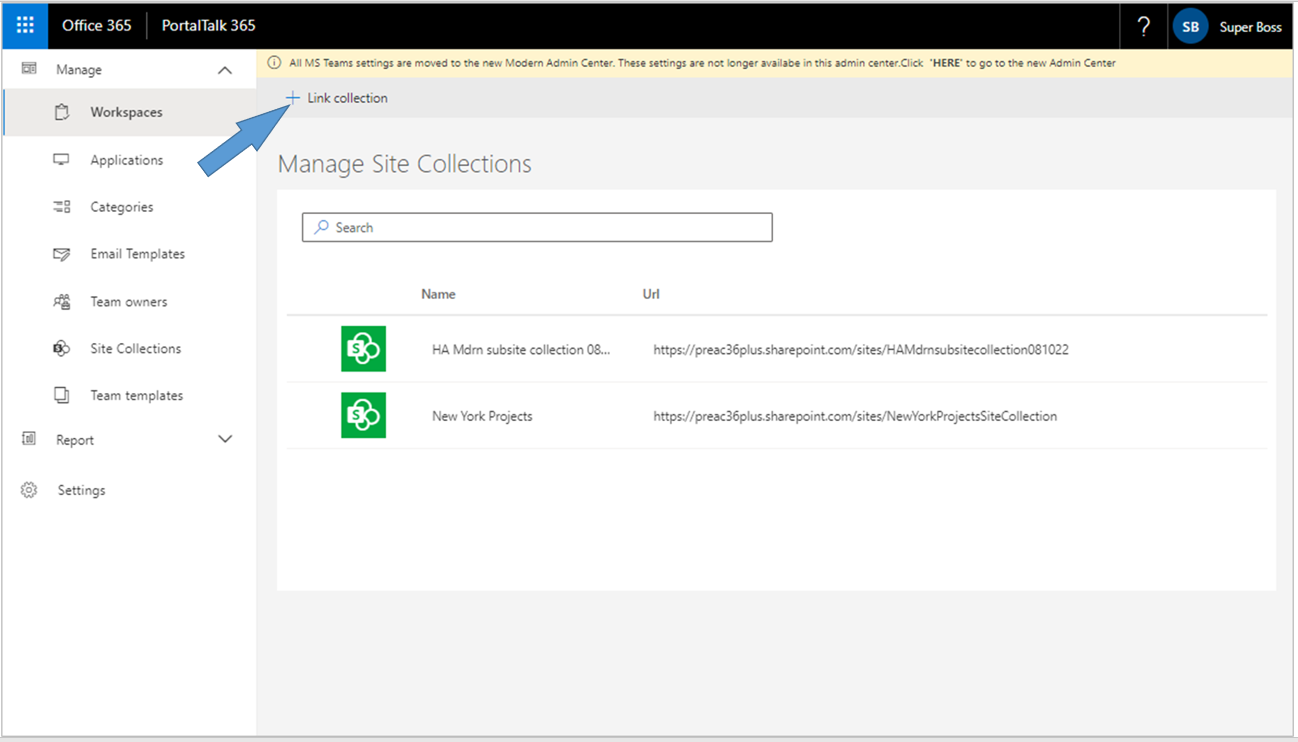1298x742 pixels.
Task: Open the Office 365 app launcher grid
Action: [25, 25]
